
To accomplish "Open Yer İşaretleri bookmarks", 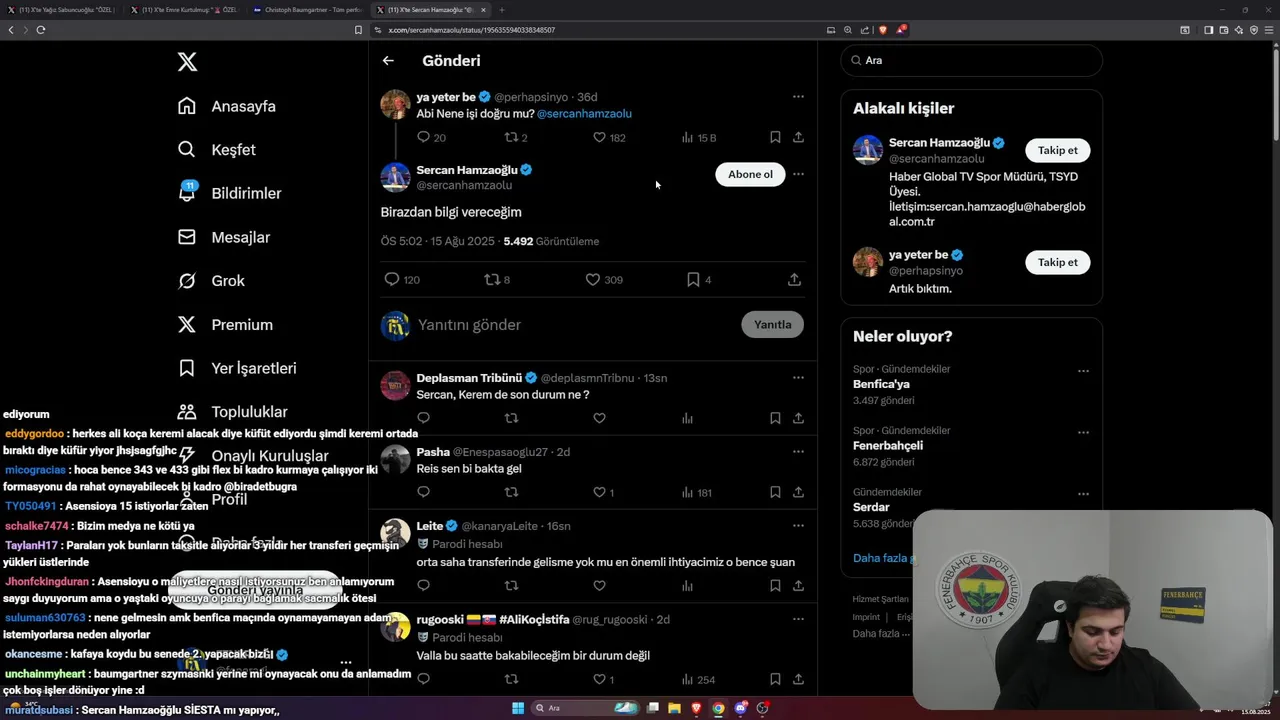I will (237, 368).
